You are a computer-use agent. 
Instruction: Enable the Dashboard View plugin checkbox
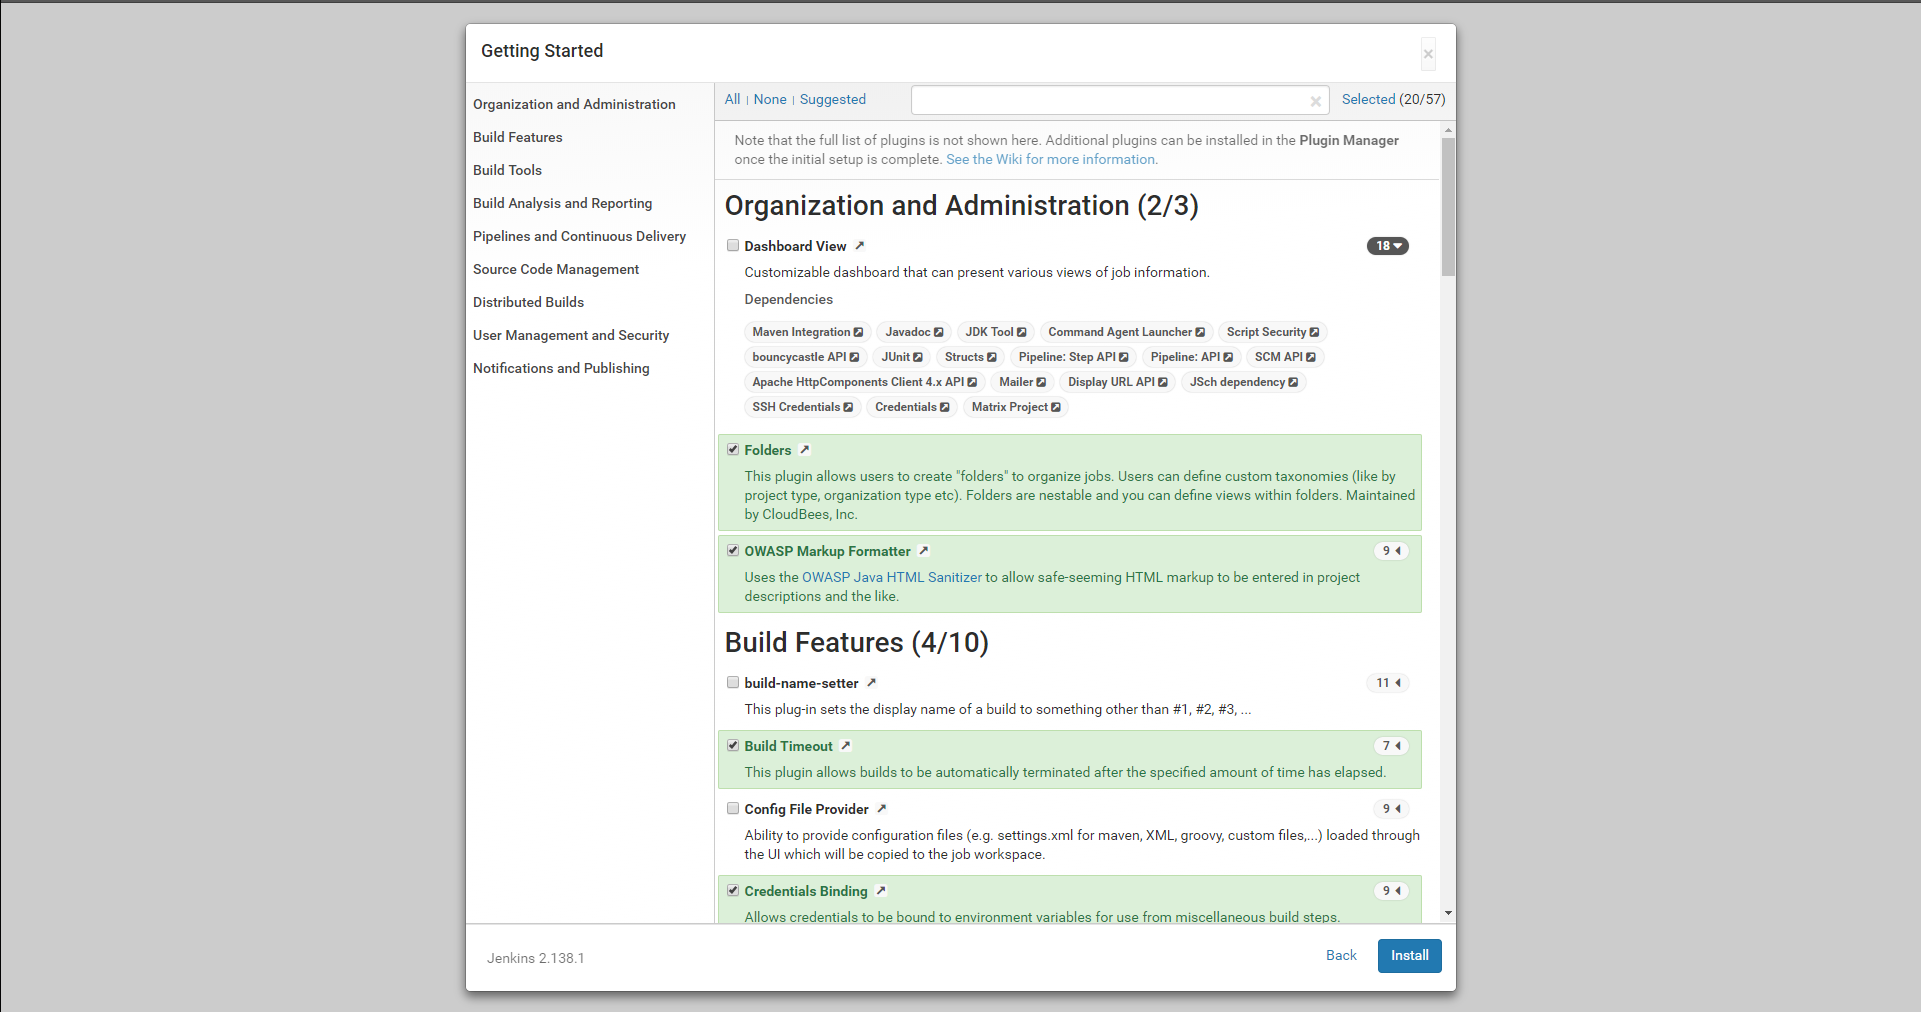coord(733,245)
